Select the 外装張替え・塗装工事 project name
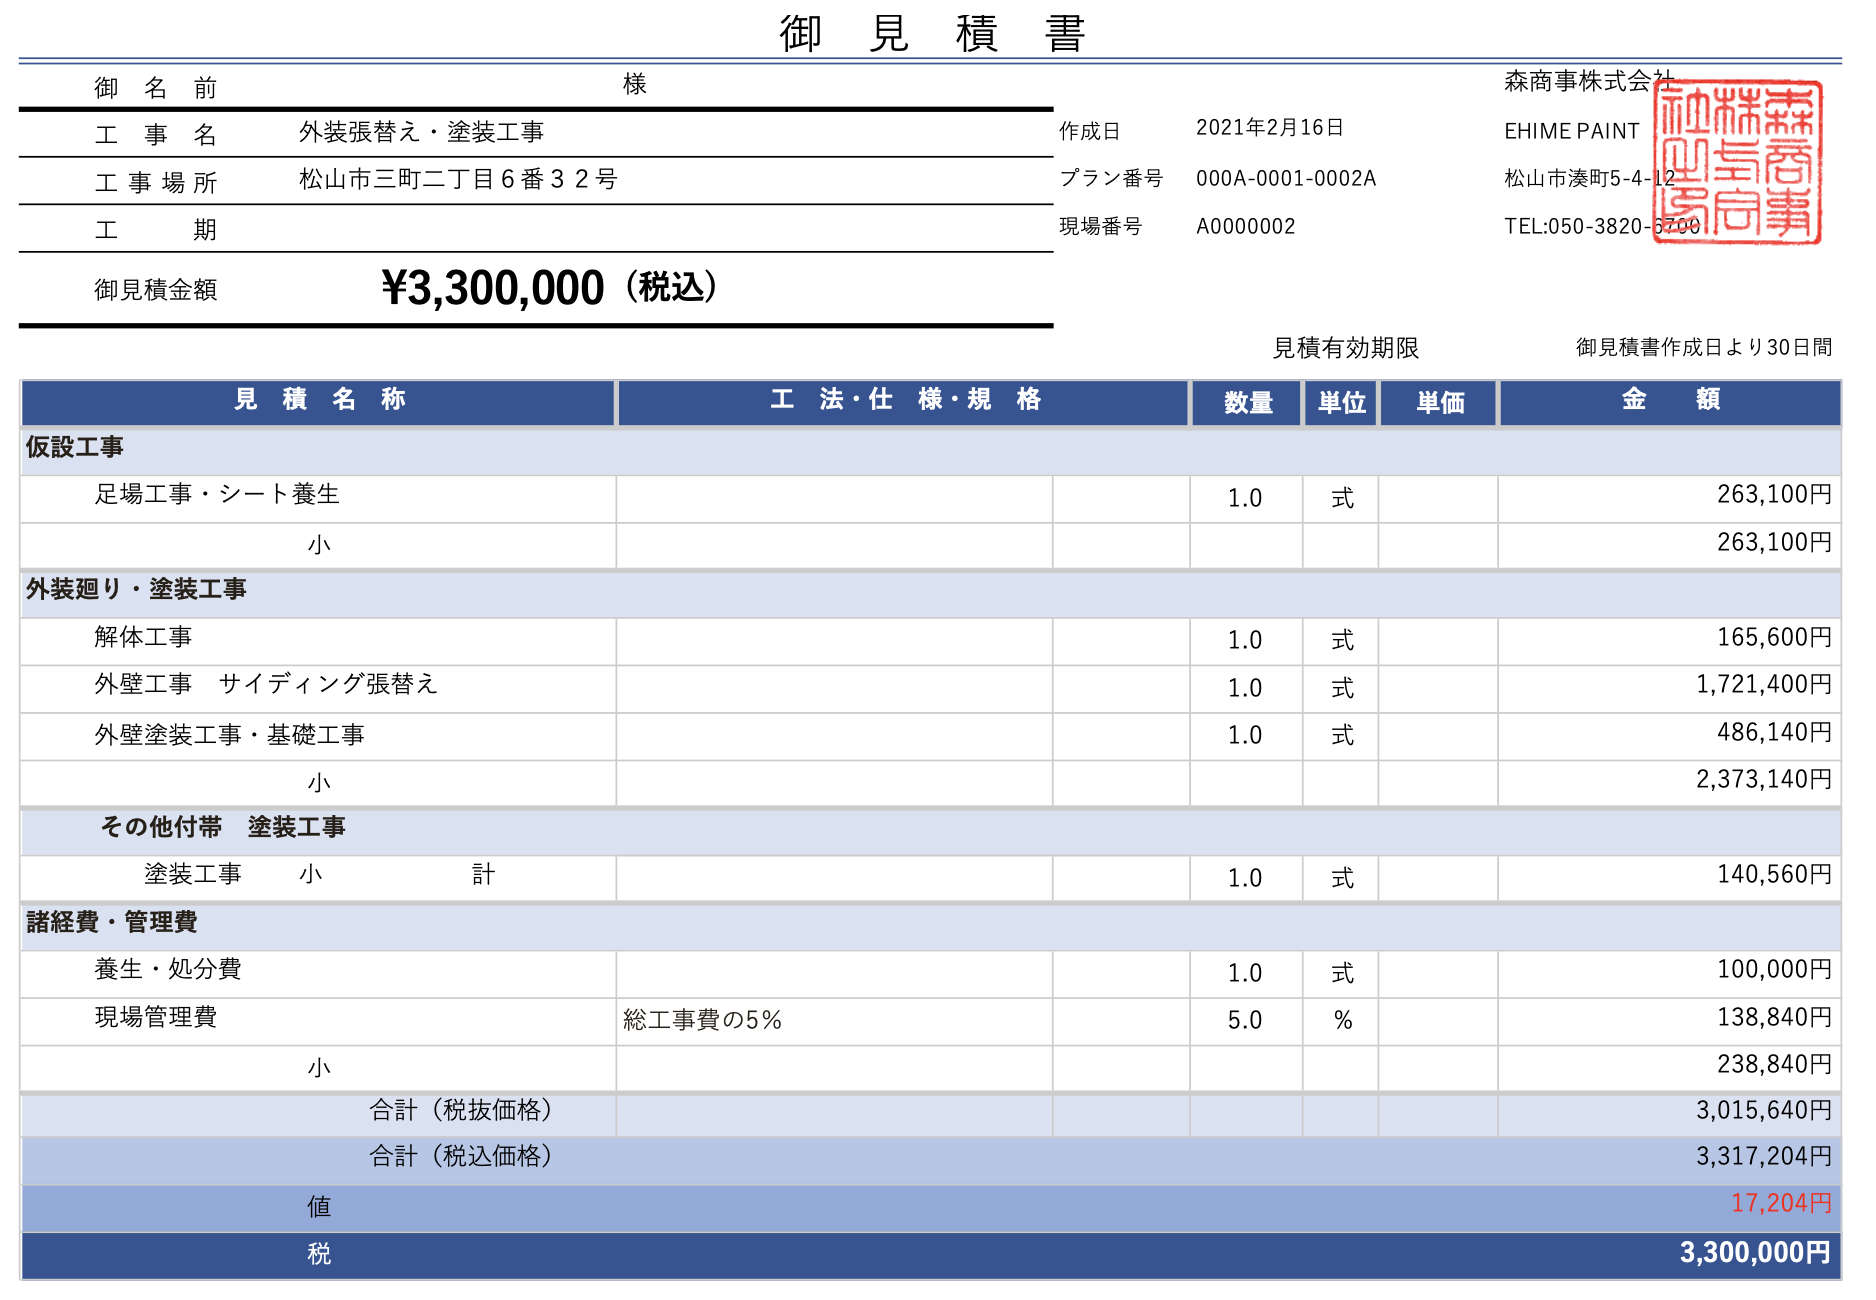 [x=421, y=132]
